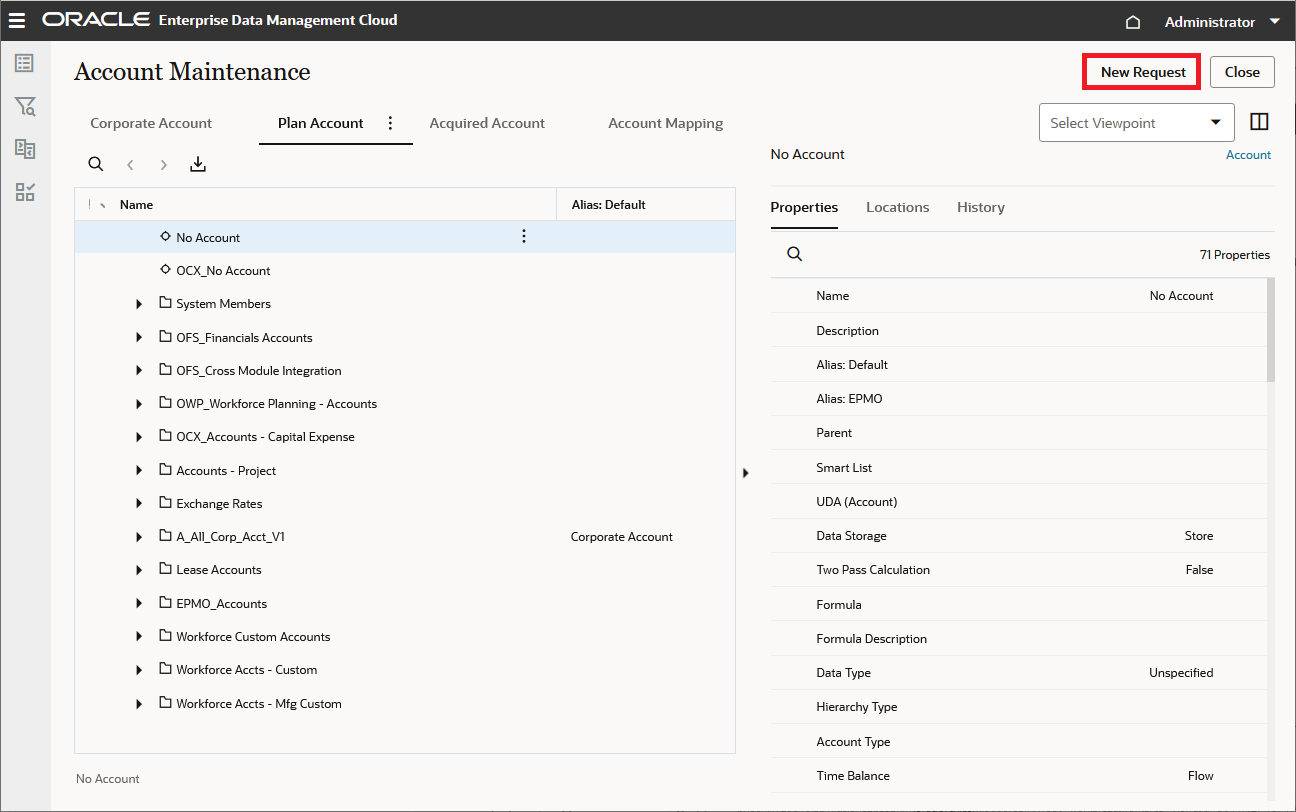Click the Data Type property row
This screenshot has width=1296, height=812.
[1018, 673]
